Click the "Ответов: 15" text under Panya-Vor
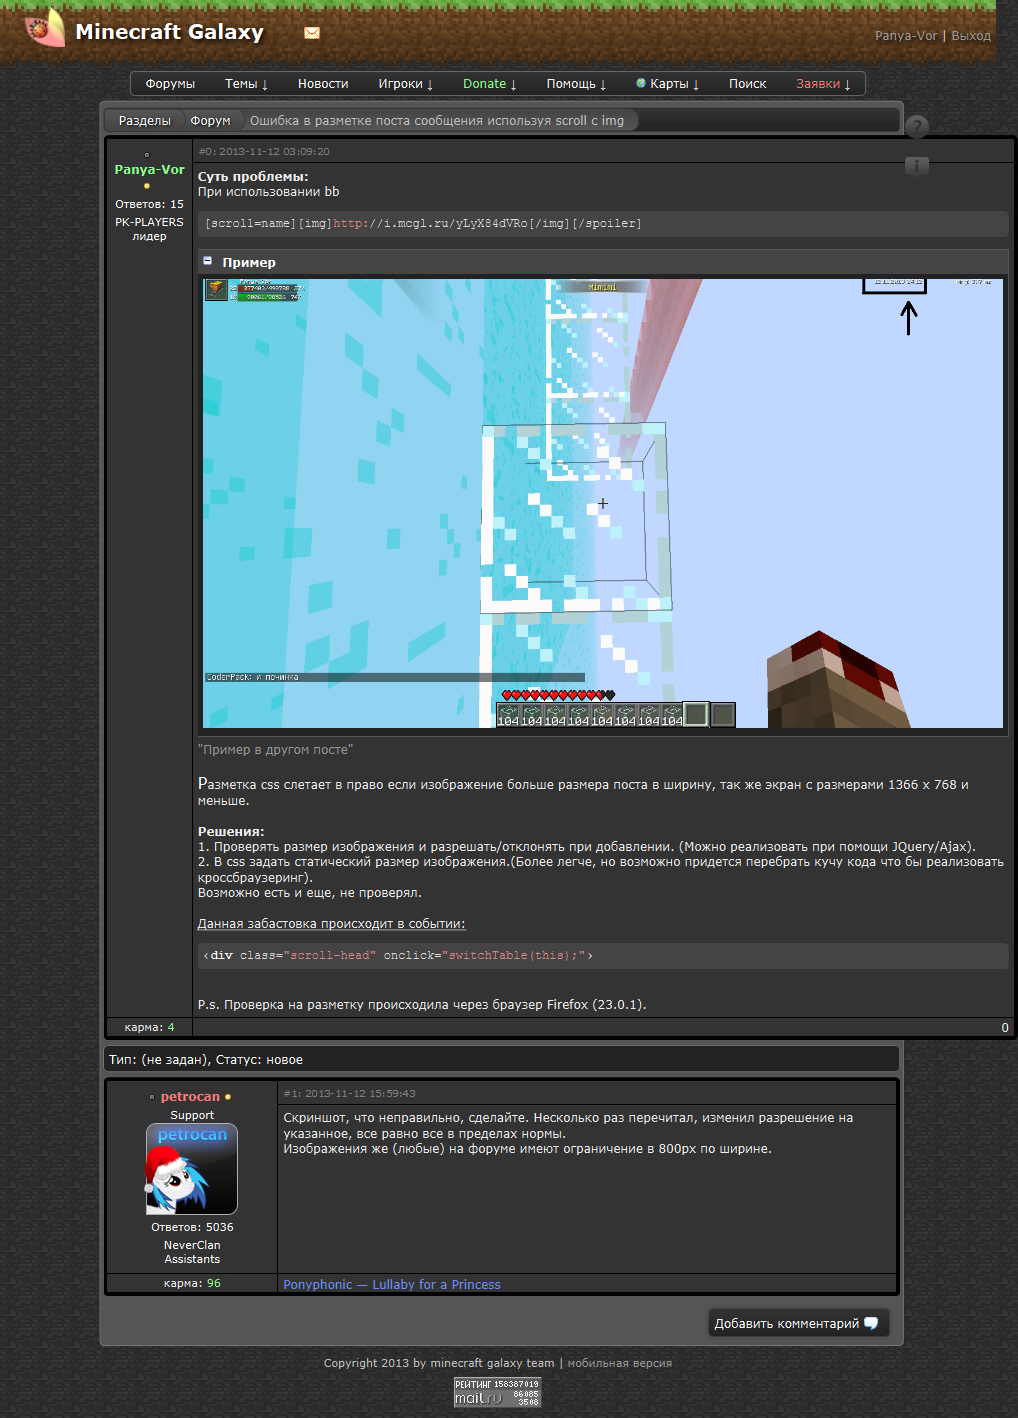Viewport: 1018px width, 1418px height. pos(149,204)
